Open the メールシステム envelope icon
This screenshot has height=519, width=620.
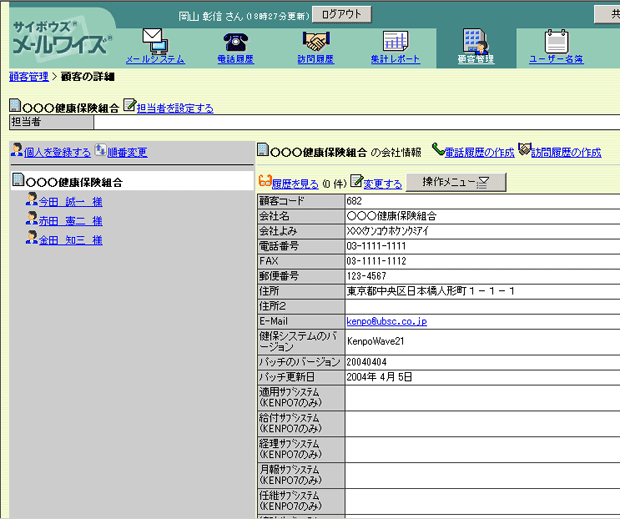155,41
